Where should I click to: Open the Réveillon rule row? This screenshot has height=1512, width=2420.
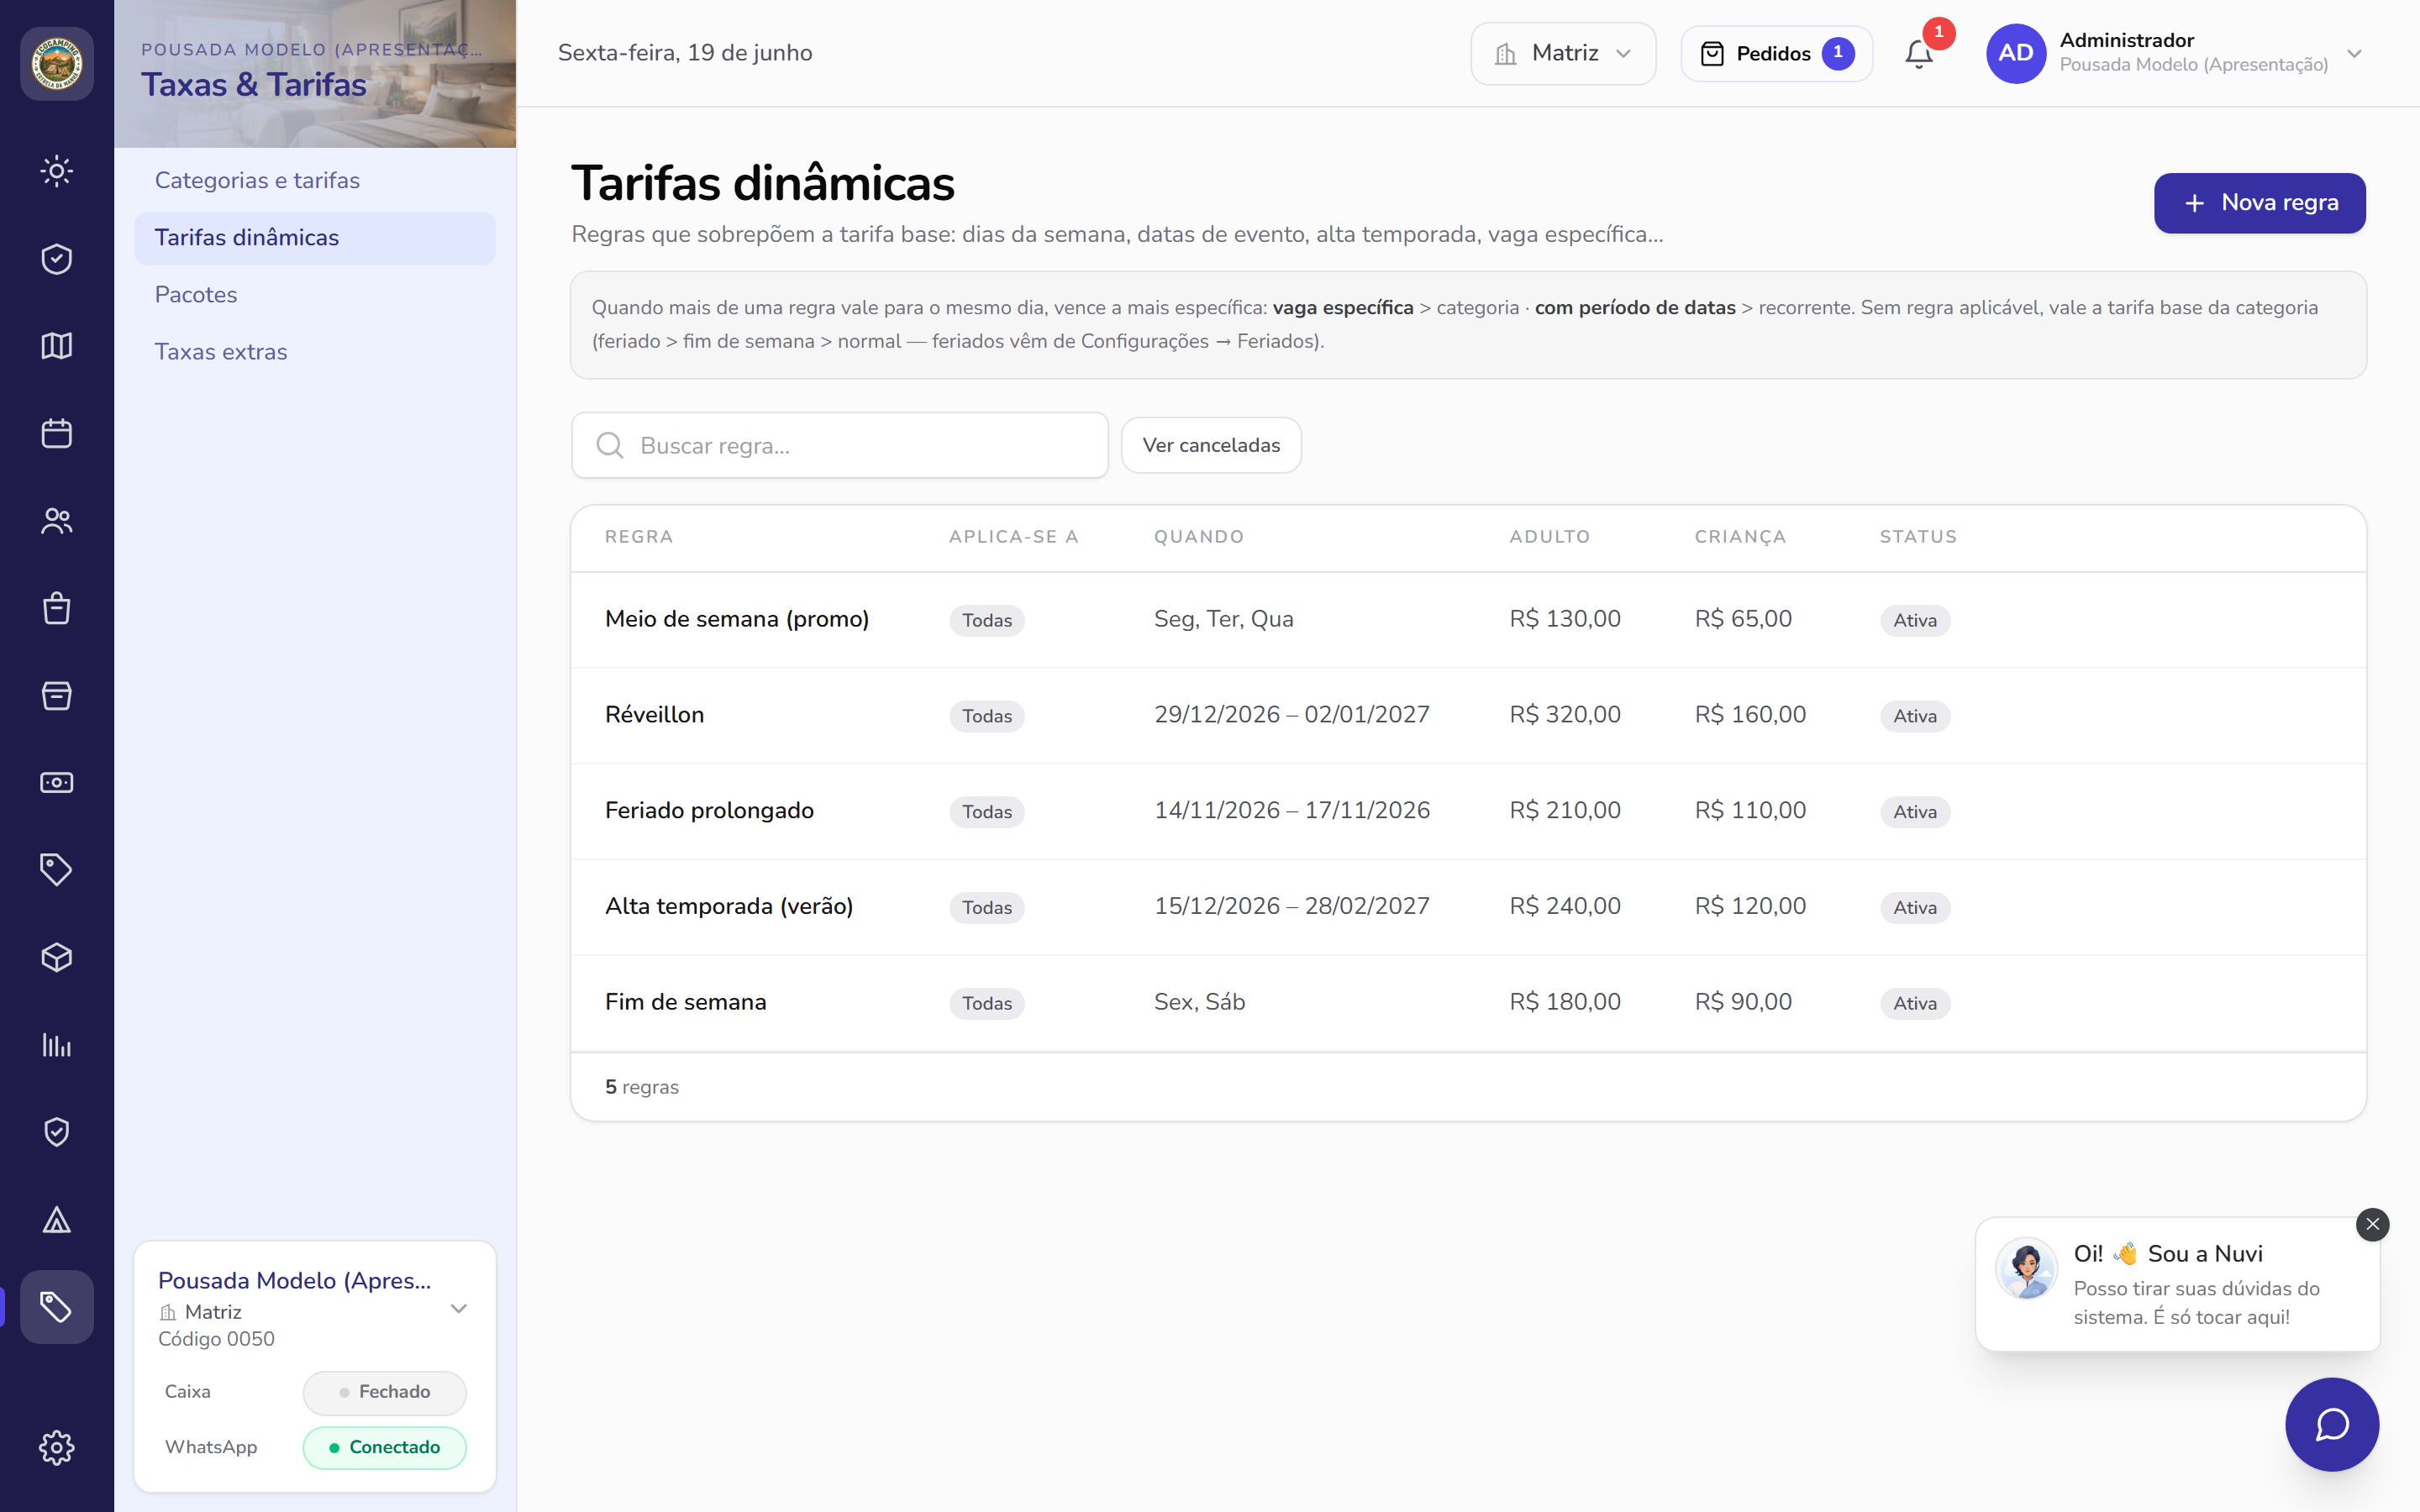pos(1468,715)
